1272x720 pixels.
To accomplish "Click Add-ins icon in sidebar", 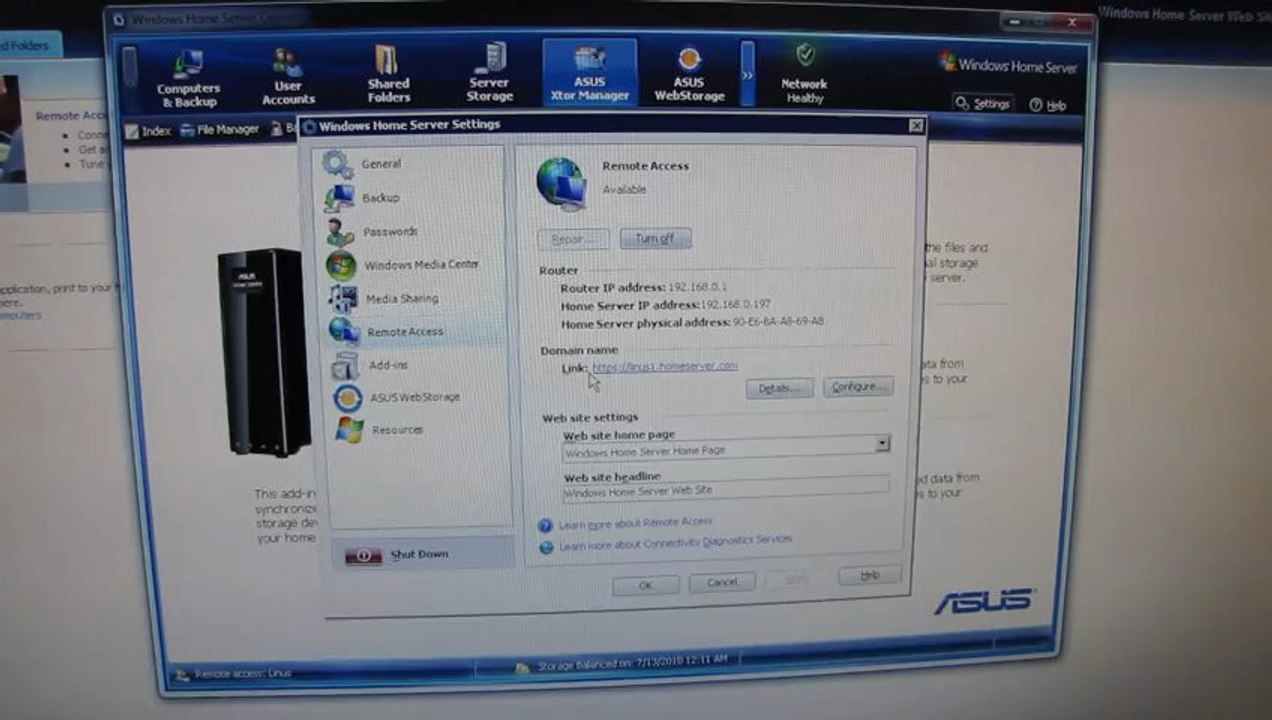I will [345, 365].
